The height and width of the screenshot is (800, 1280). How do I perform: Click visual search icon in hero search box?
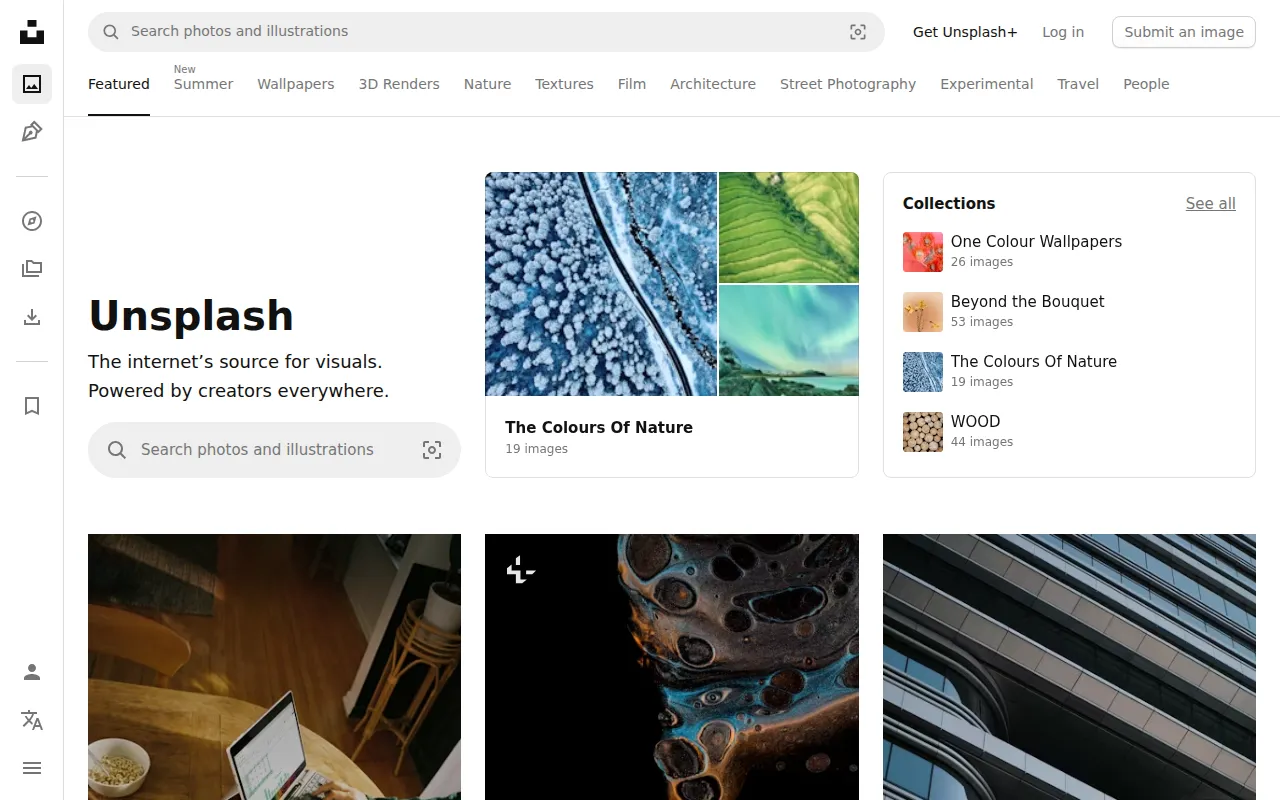coord(432,450)
